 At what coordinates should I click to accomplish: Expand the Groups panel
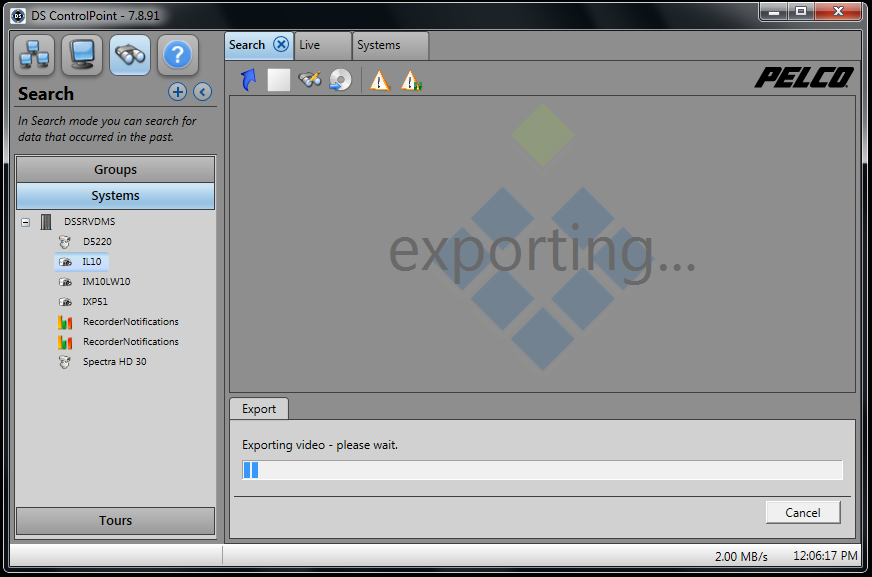pyautogui.click(x=115, y=169)
